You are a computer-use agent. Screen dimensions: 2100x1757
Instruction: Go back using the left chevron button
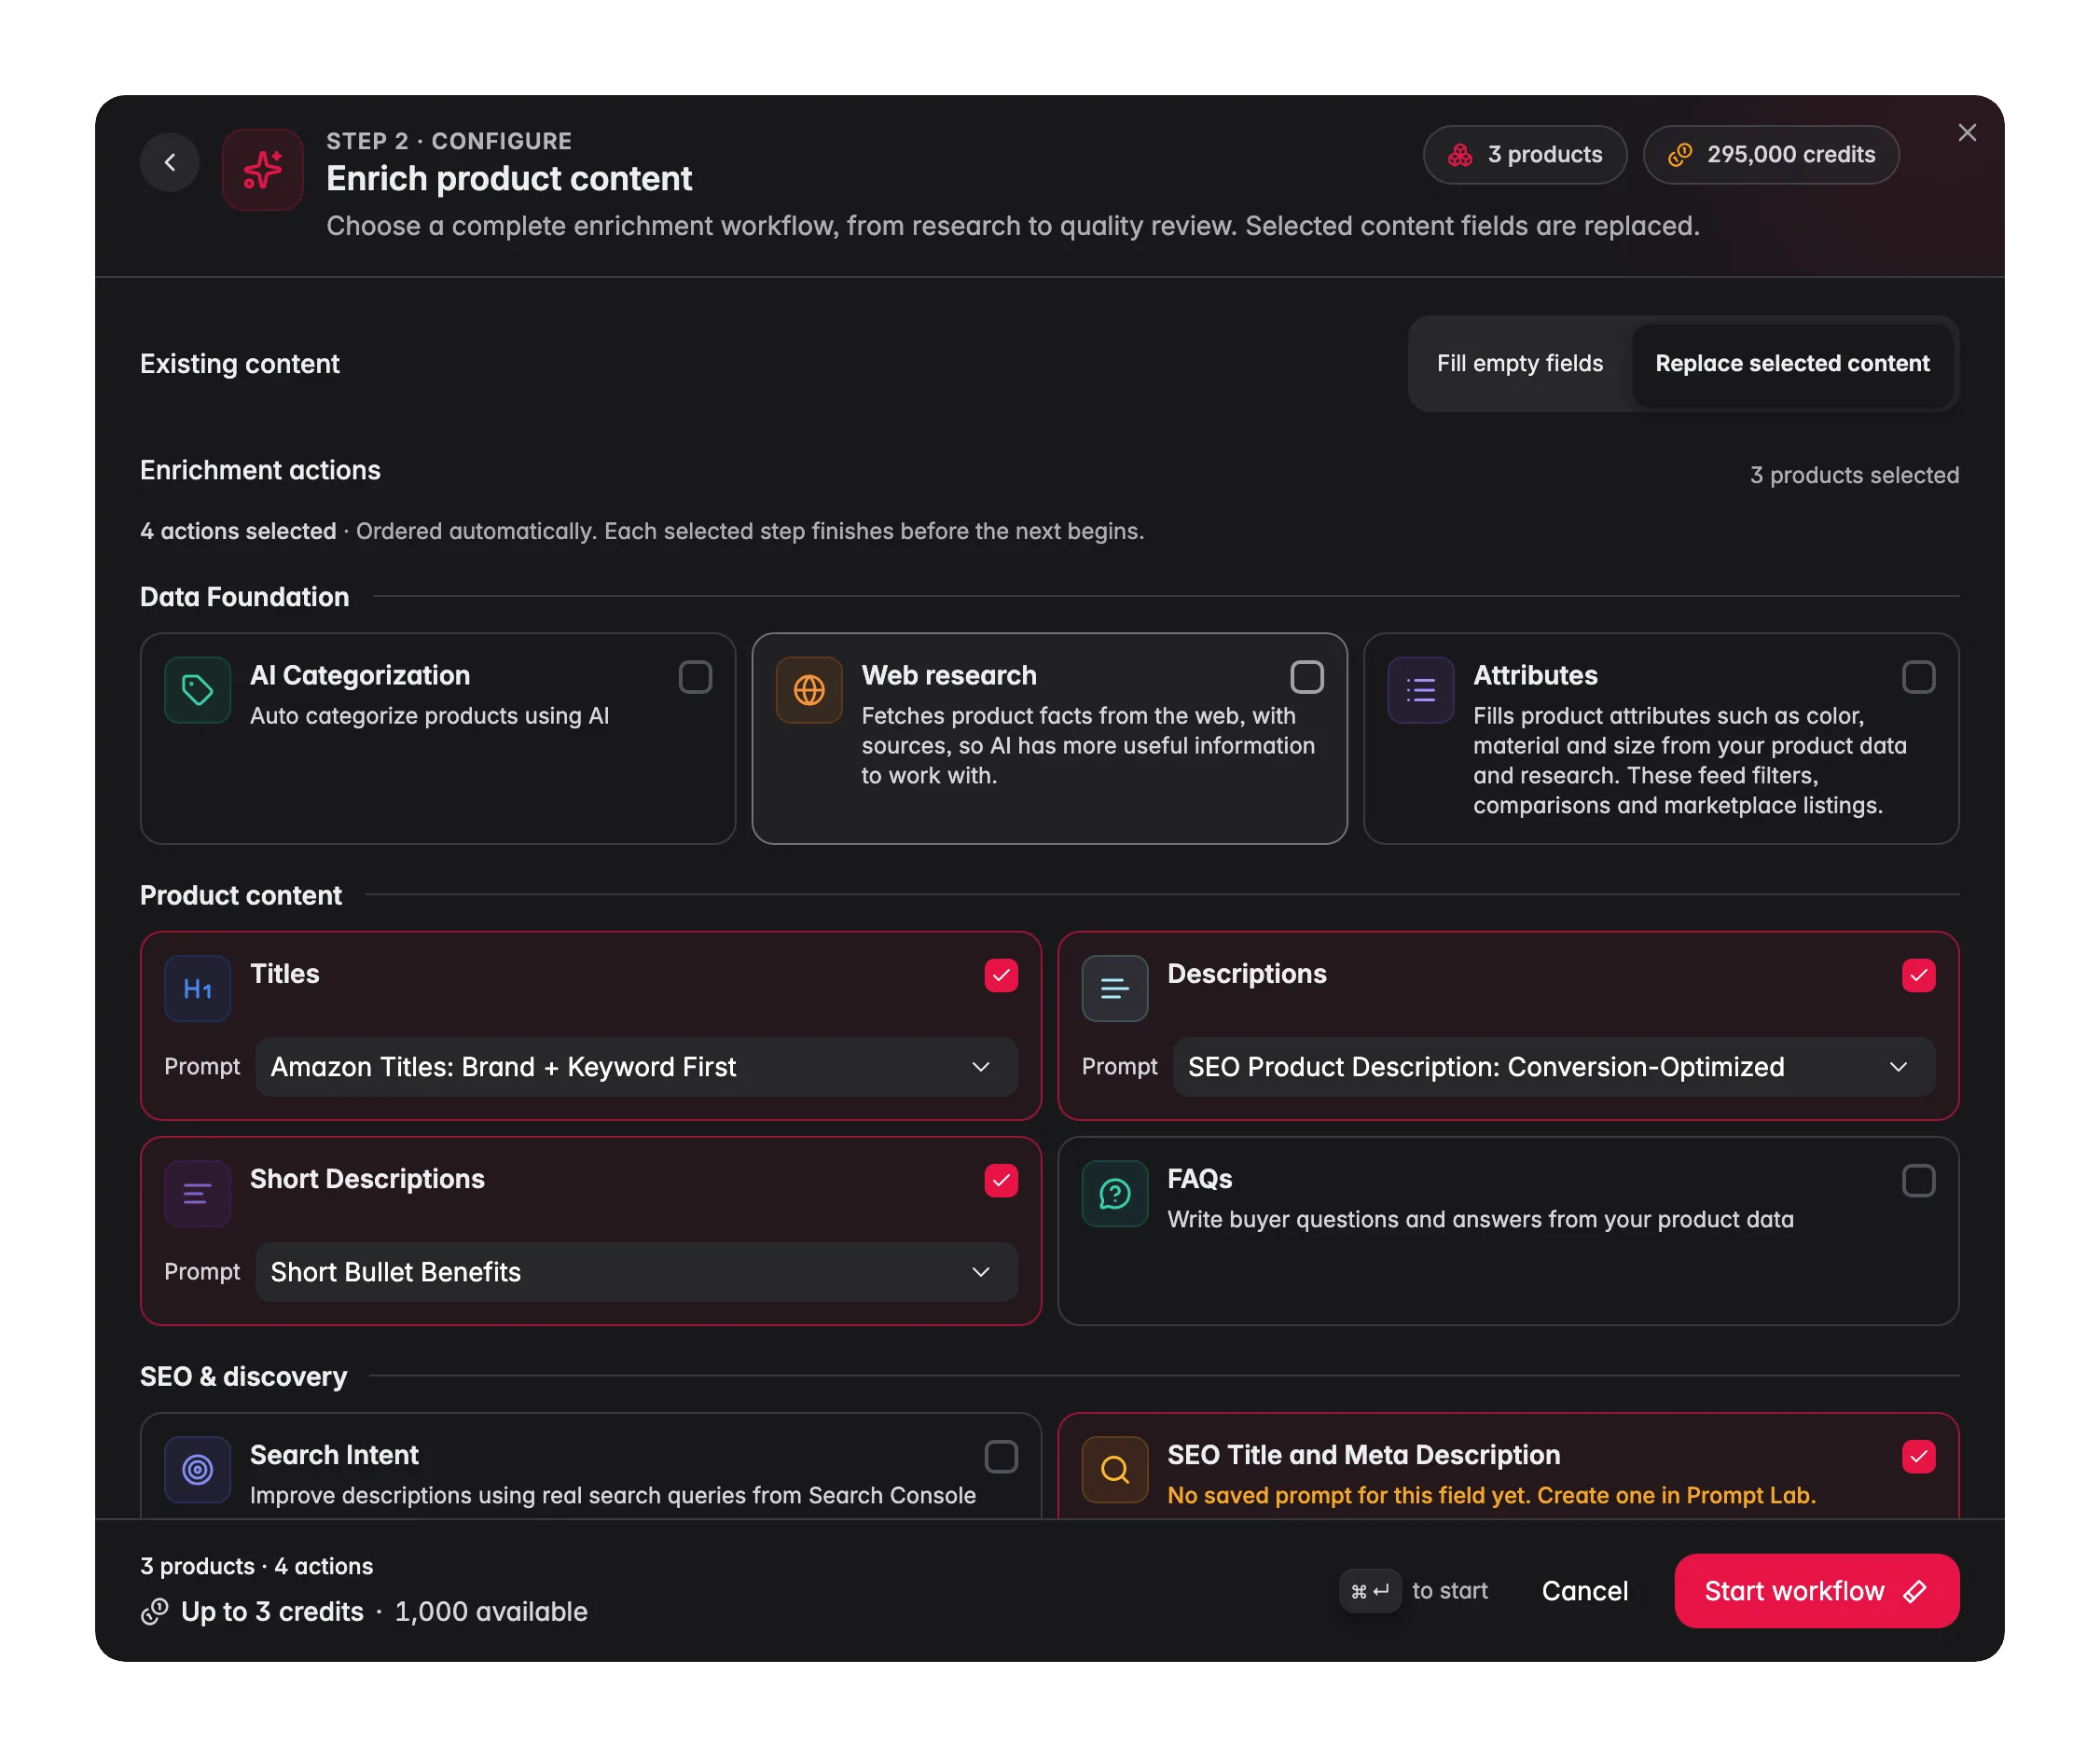point(170,162)
